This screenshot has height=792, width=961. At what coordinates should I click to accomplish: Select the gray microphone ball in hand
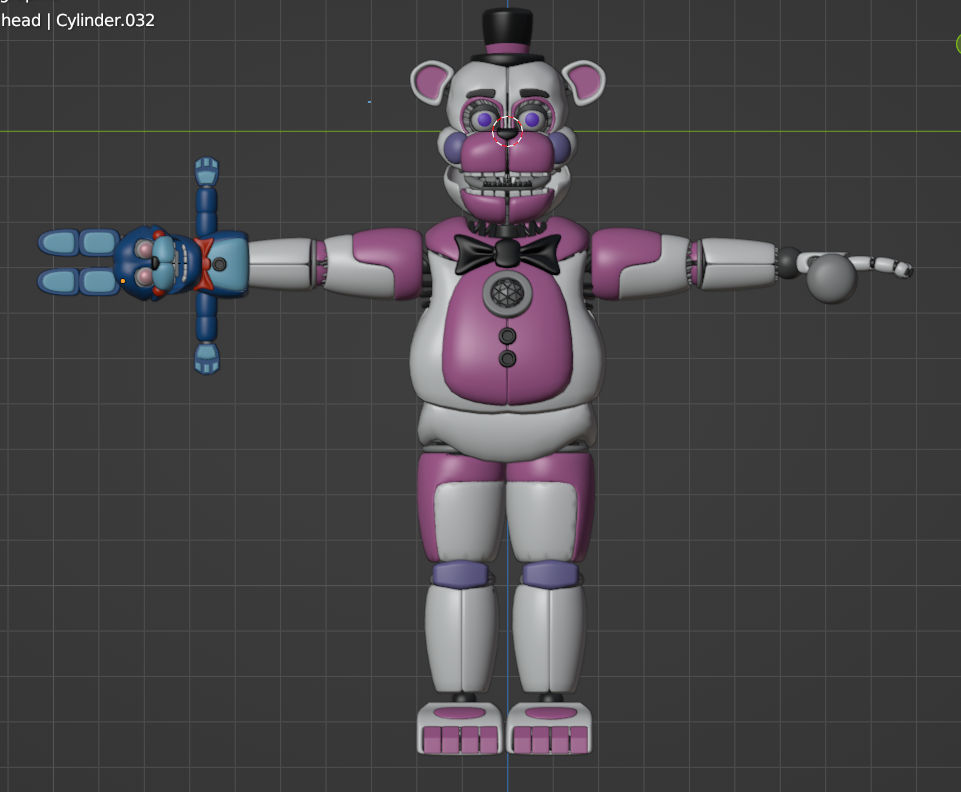point(831,278)
